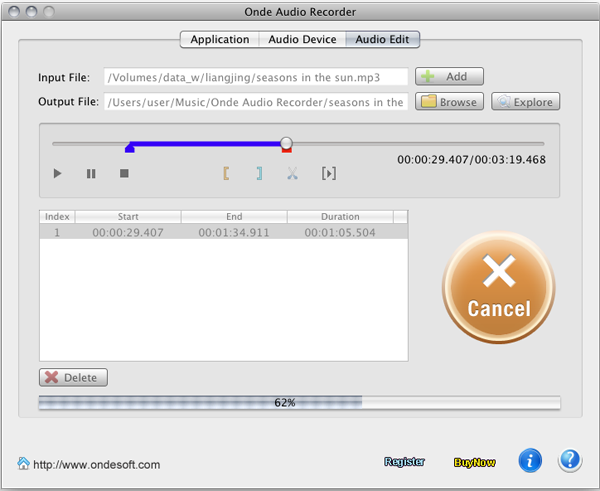Click the play selection bracket icon
Screen dimensions: 600x491
(328, 174)
